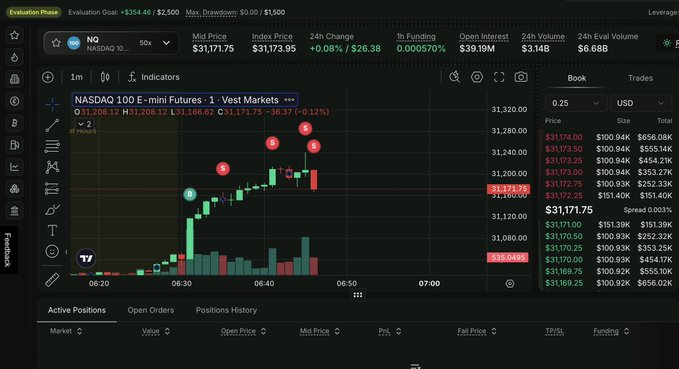The image size is (679, 369).
Task: Select the forecasting and measurement tool
Action: (x=52, y=188)
